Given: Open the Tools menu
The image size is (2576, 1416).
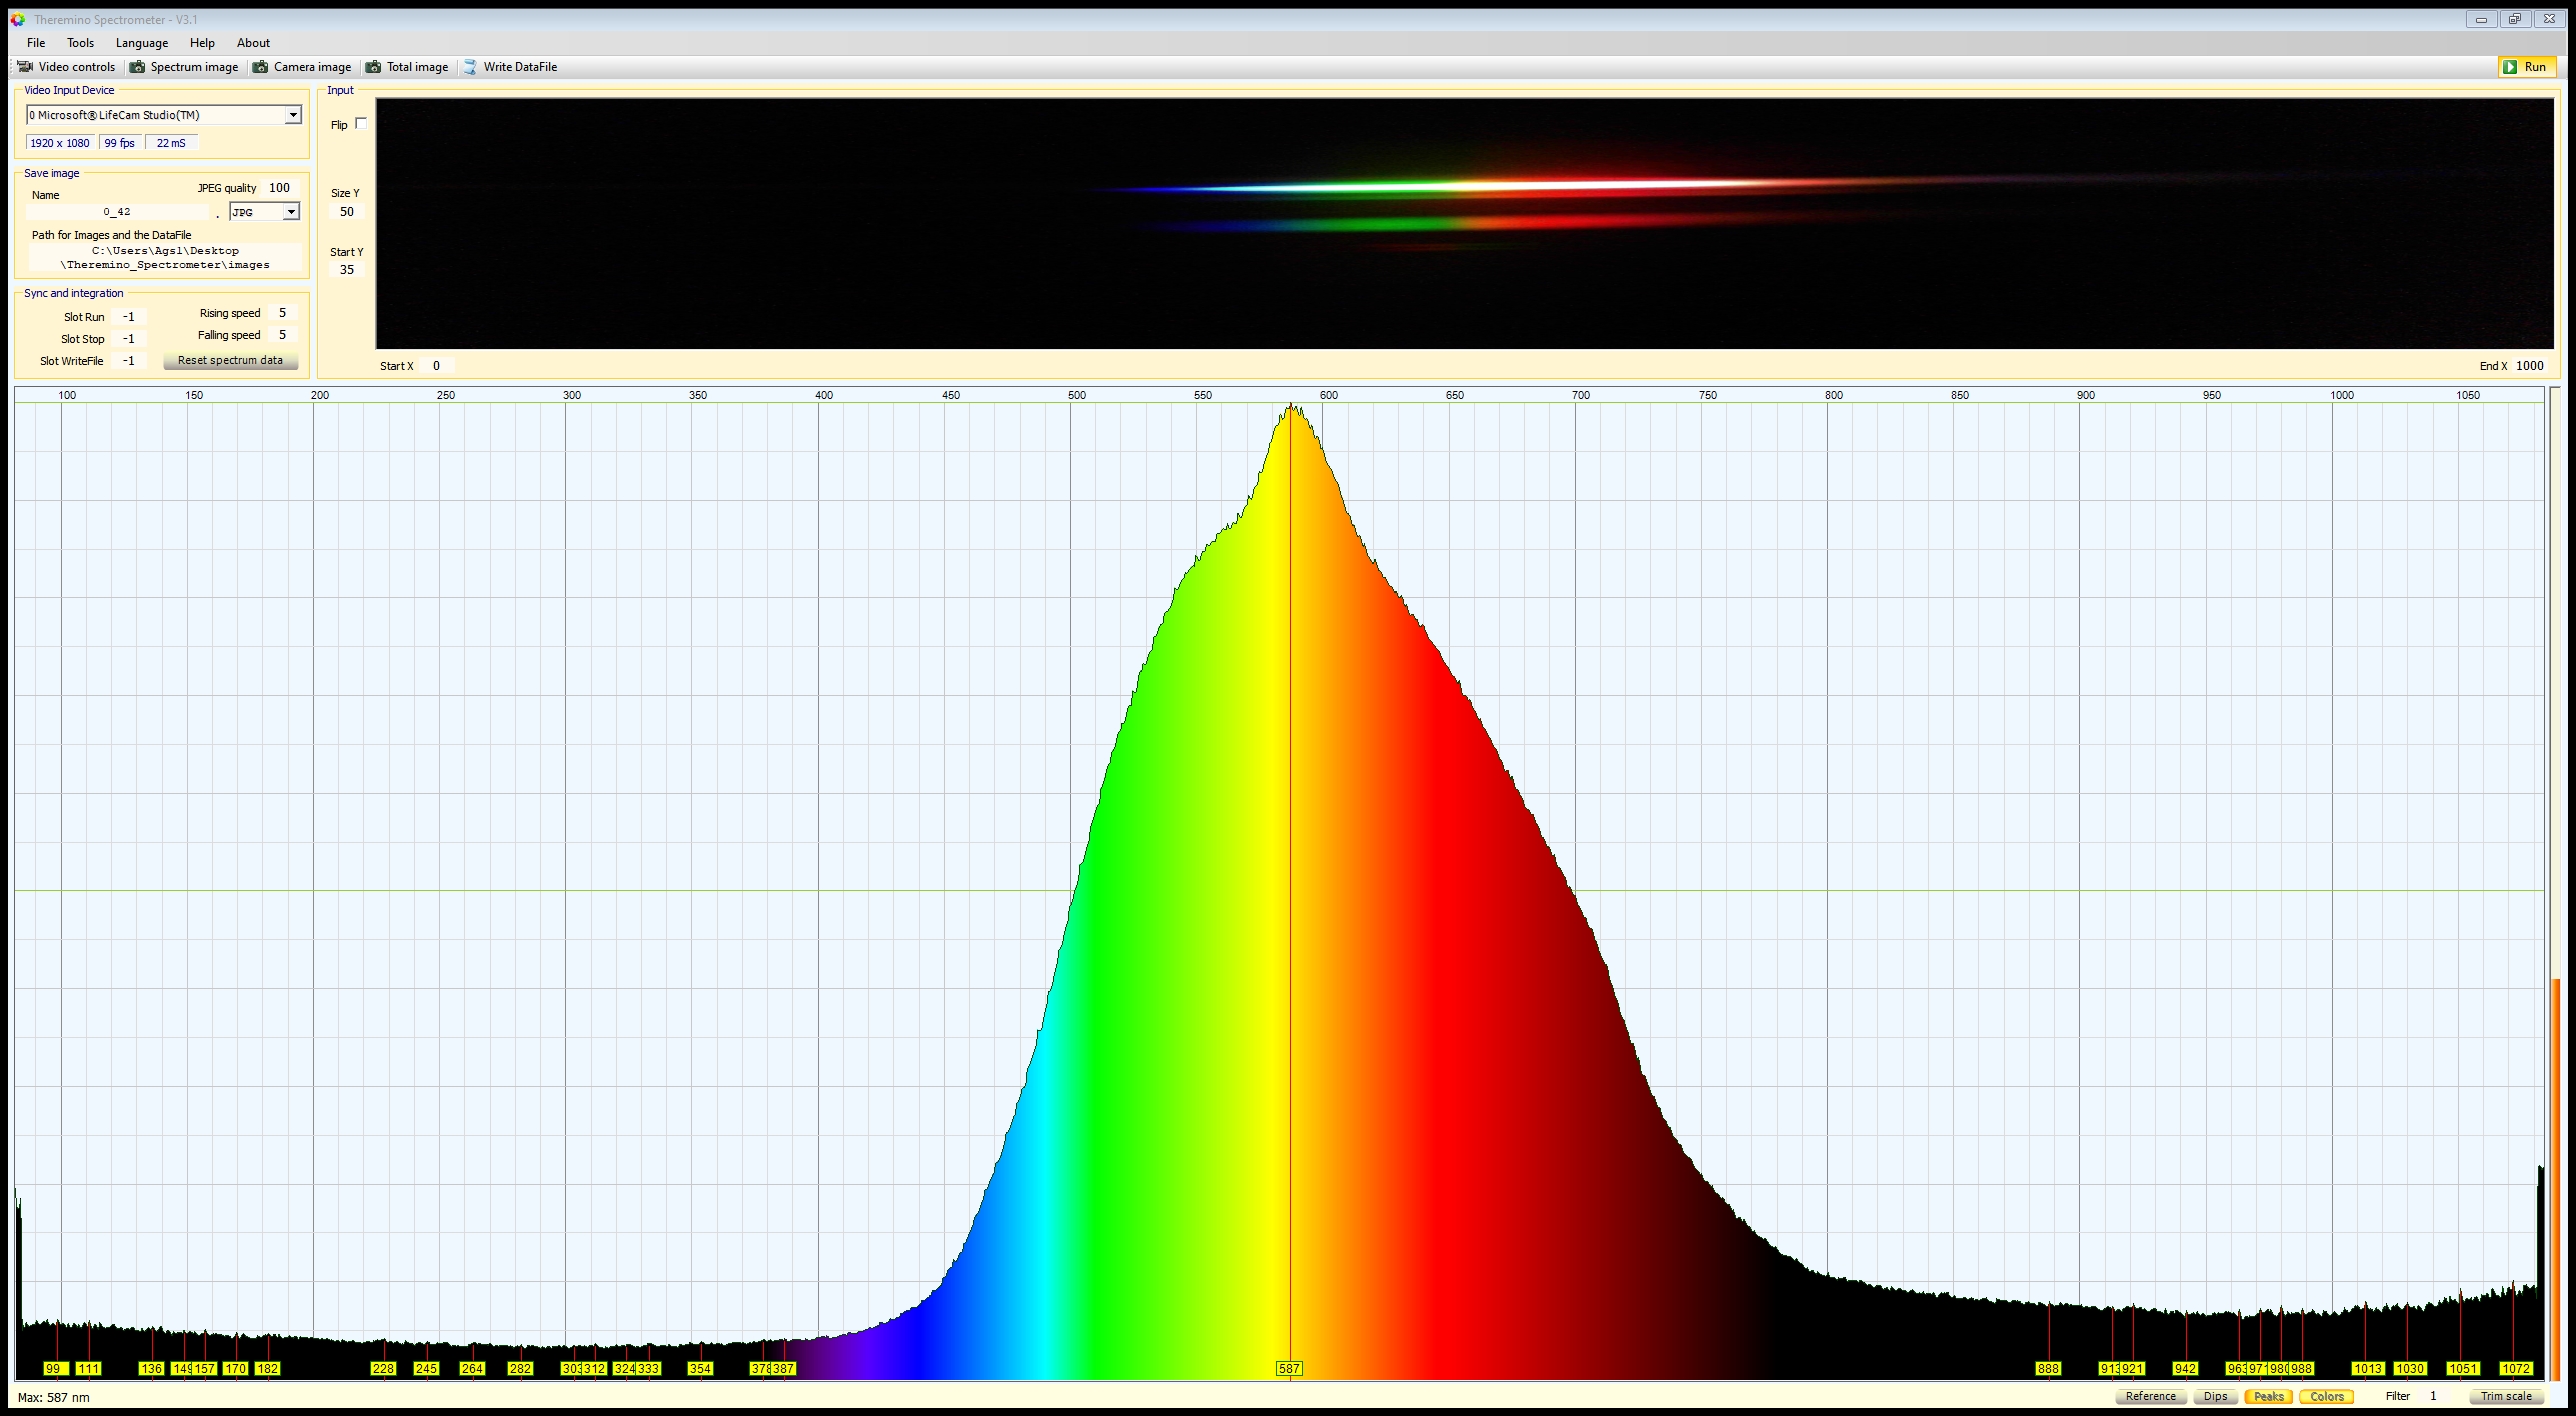Looking at the screenshot, I should (x=80, y=43).
